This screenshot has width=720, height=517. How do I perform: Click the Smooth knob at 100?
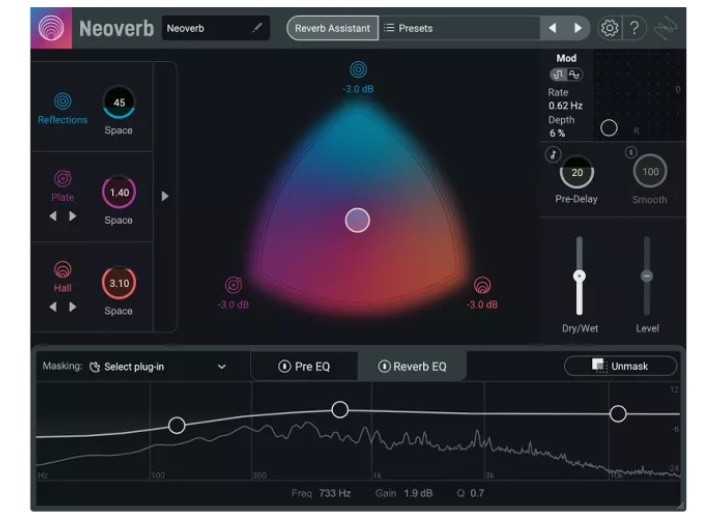pyautogui.click(x=650, y=171)
